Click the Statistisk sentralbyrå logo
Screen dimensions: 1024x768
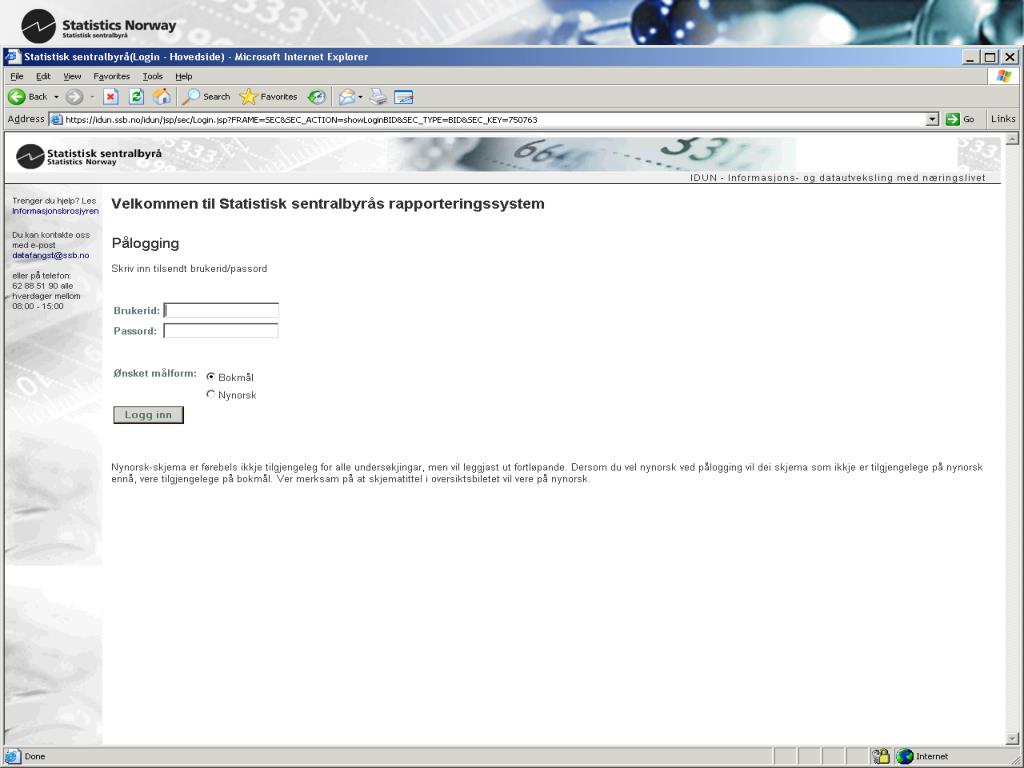pyautogui.click(x=89, y=156)
